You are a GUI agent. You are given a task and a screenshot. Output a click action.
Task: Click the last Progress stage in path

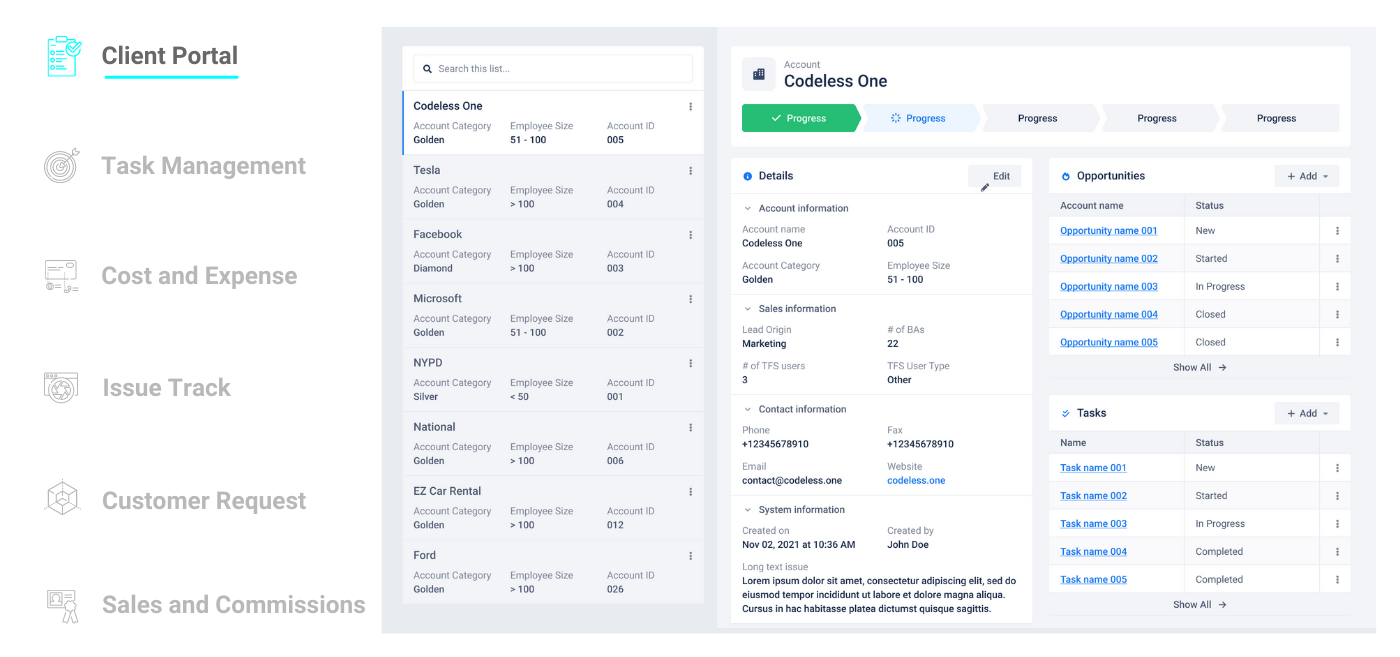[1278, 118]
